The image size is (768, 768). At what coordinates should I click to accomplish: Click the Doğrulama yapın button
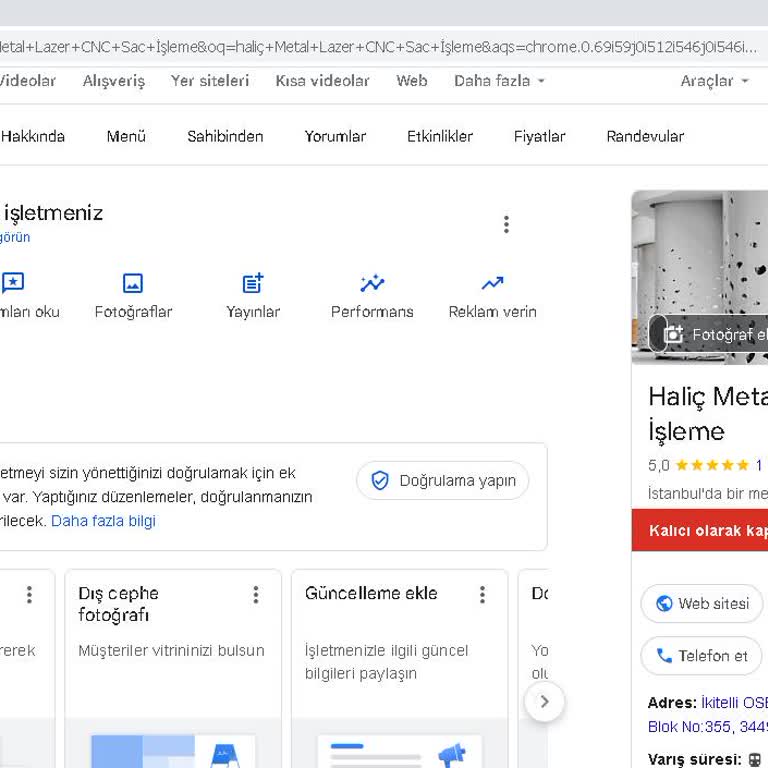pos(443,480)
